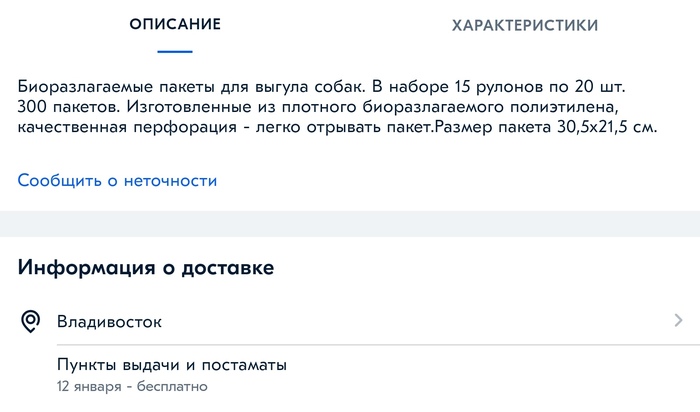Screen dimensions: 700x412
Task: Click the location pin icon
Action: [x=31, y=321]
